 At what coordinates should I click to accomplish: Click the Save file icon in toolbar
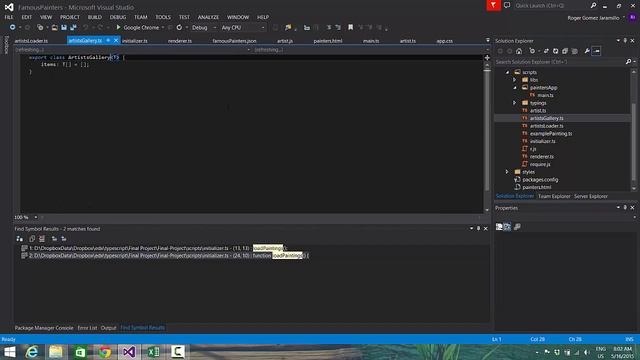click(x=64, y=27)
